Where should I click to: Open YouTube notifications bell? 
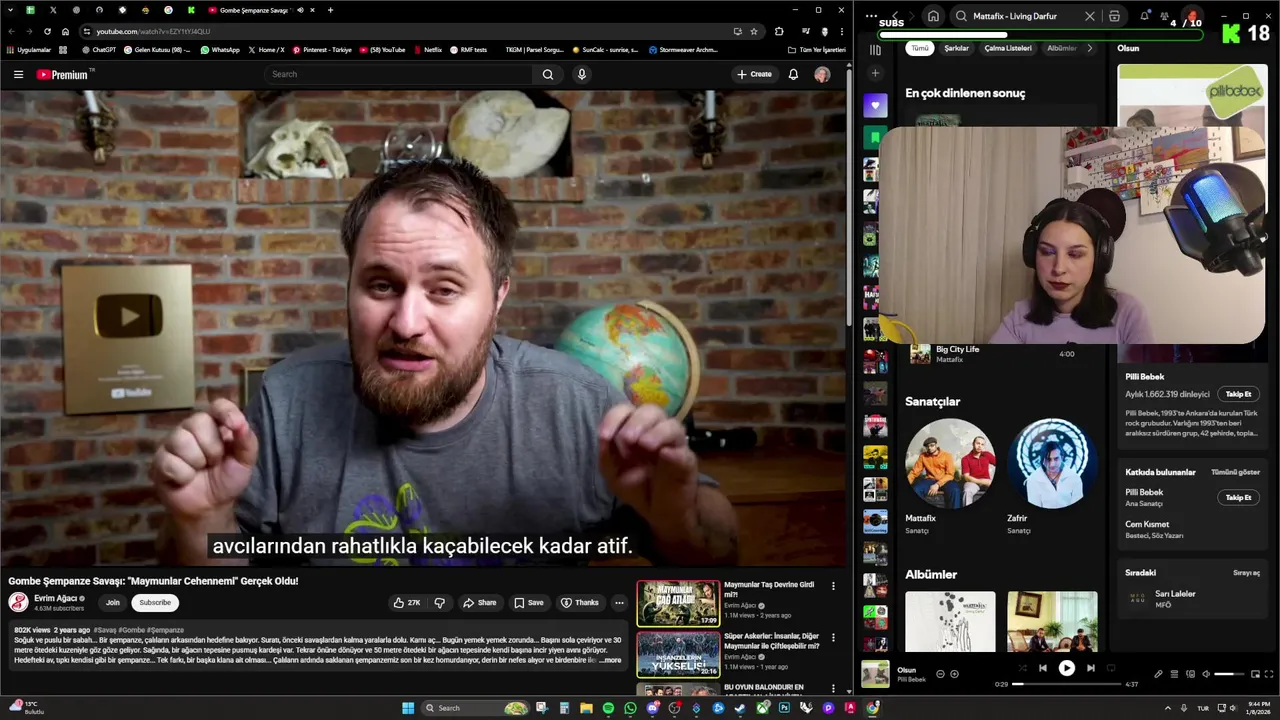tap(793, 74)
